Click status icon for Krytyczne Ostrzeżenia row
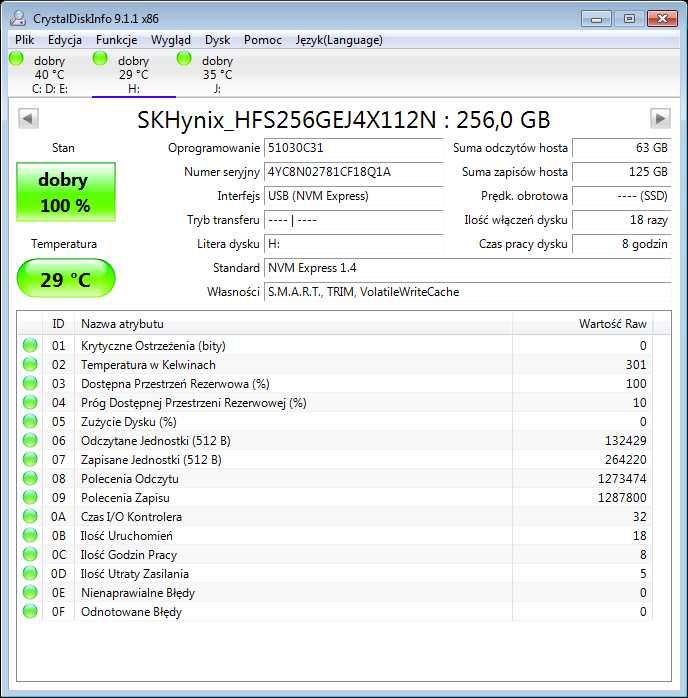Image resolution: width=688 pixels, height=698 pixels. [30, 345]
